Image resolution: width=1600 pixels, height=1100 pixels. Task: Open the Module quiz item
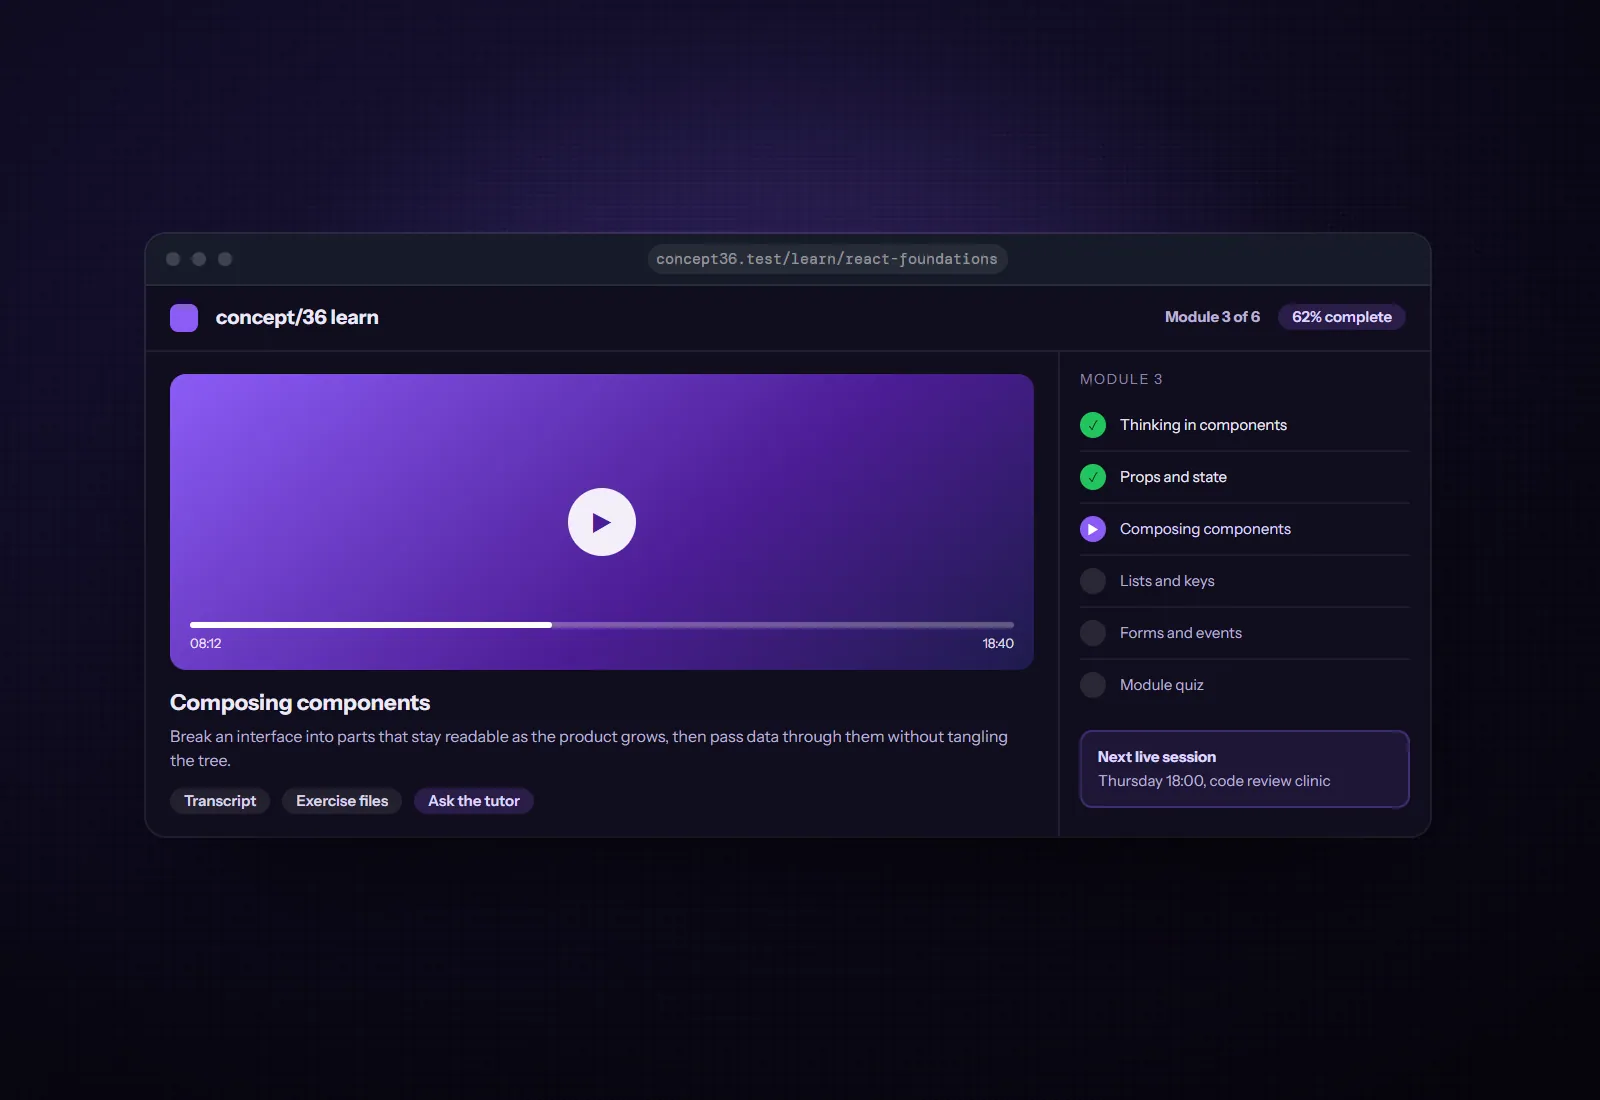coord(1245,685)
